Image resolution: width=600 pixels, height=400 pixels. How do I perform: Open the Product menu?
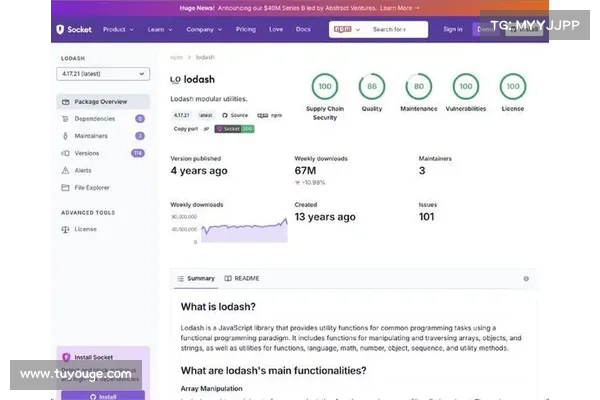pyautogui.click(x=118, y=29)
